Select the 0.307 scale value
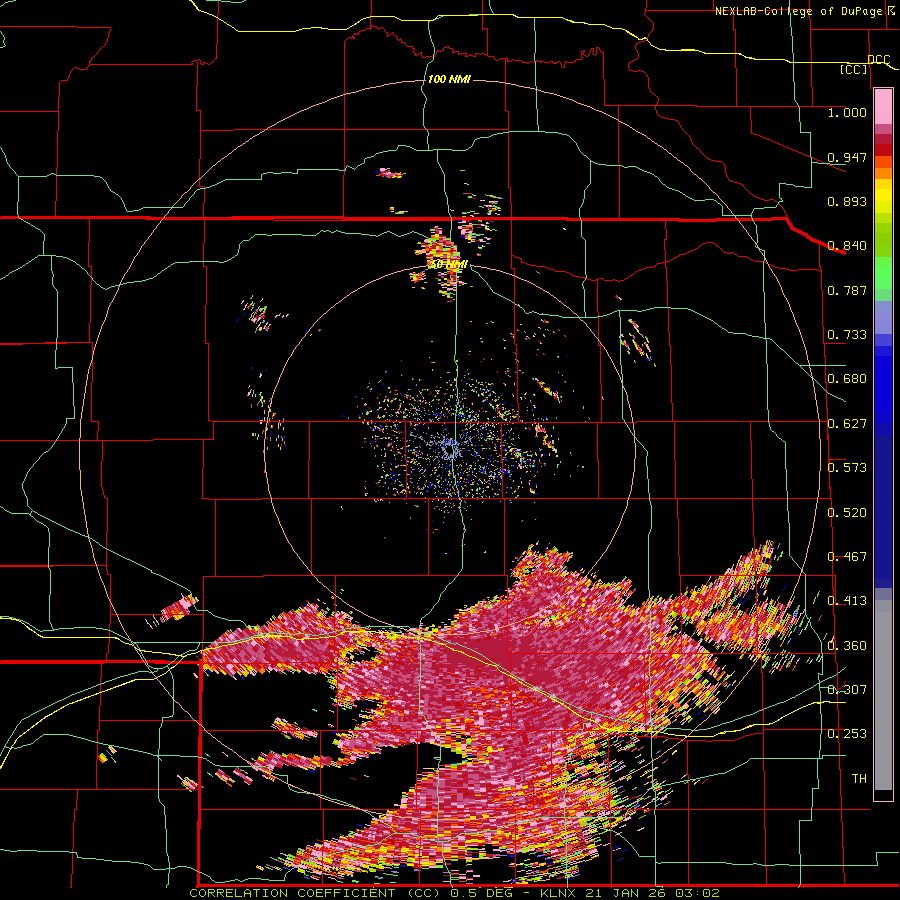This screenshot has width=900, height=900. coord(847,690)
